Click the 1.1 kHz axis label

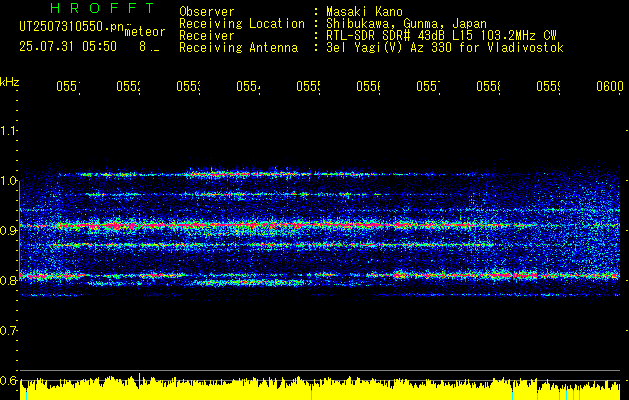pyautogui.click(x=9, y=130)
